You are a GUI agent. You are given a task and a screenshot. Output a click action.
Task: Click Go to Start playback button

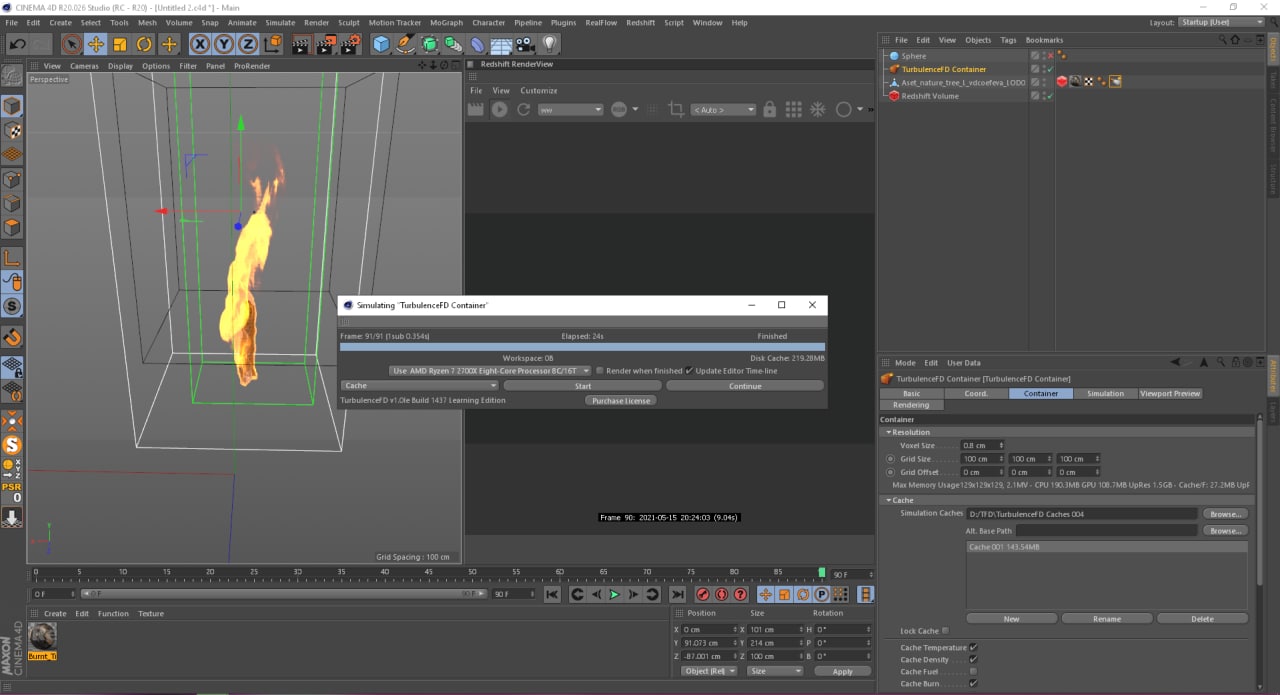(x=552, y=594)
